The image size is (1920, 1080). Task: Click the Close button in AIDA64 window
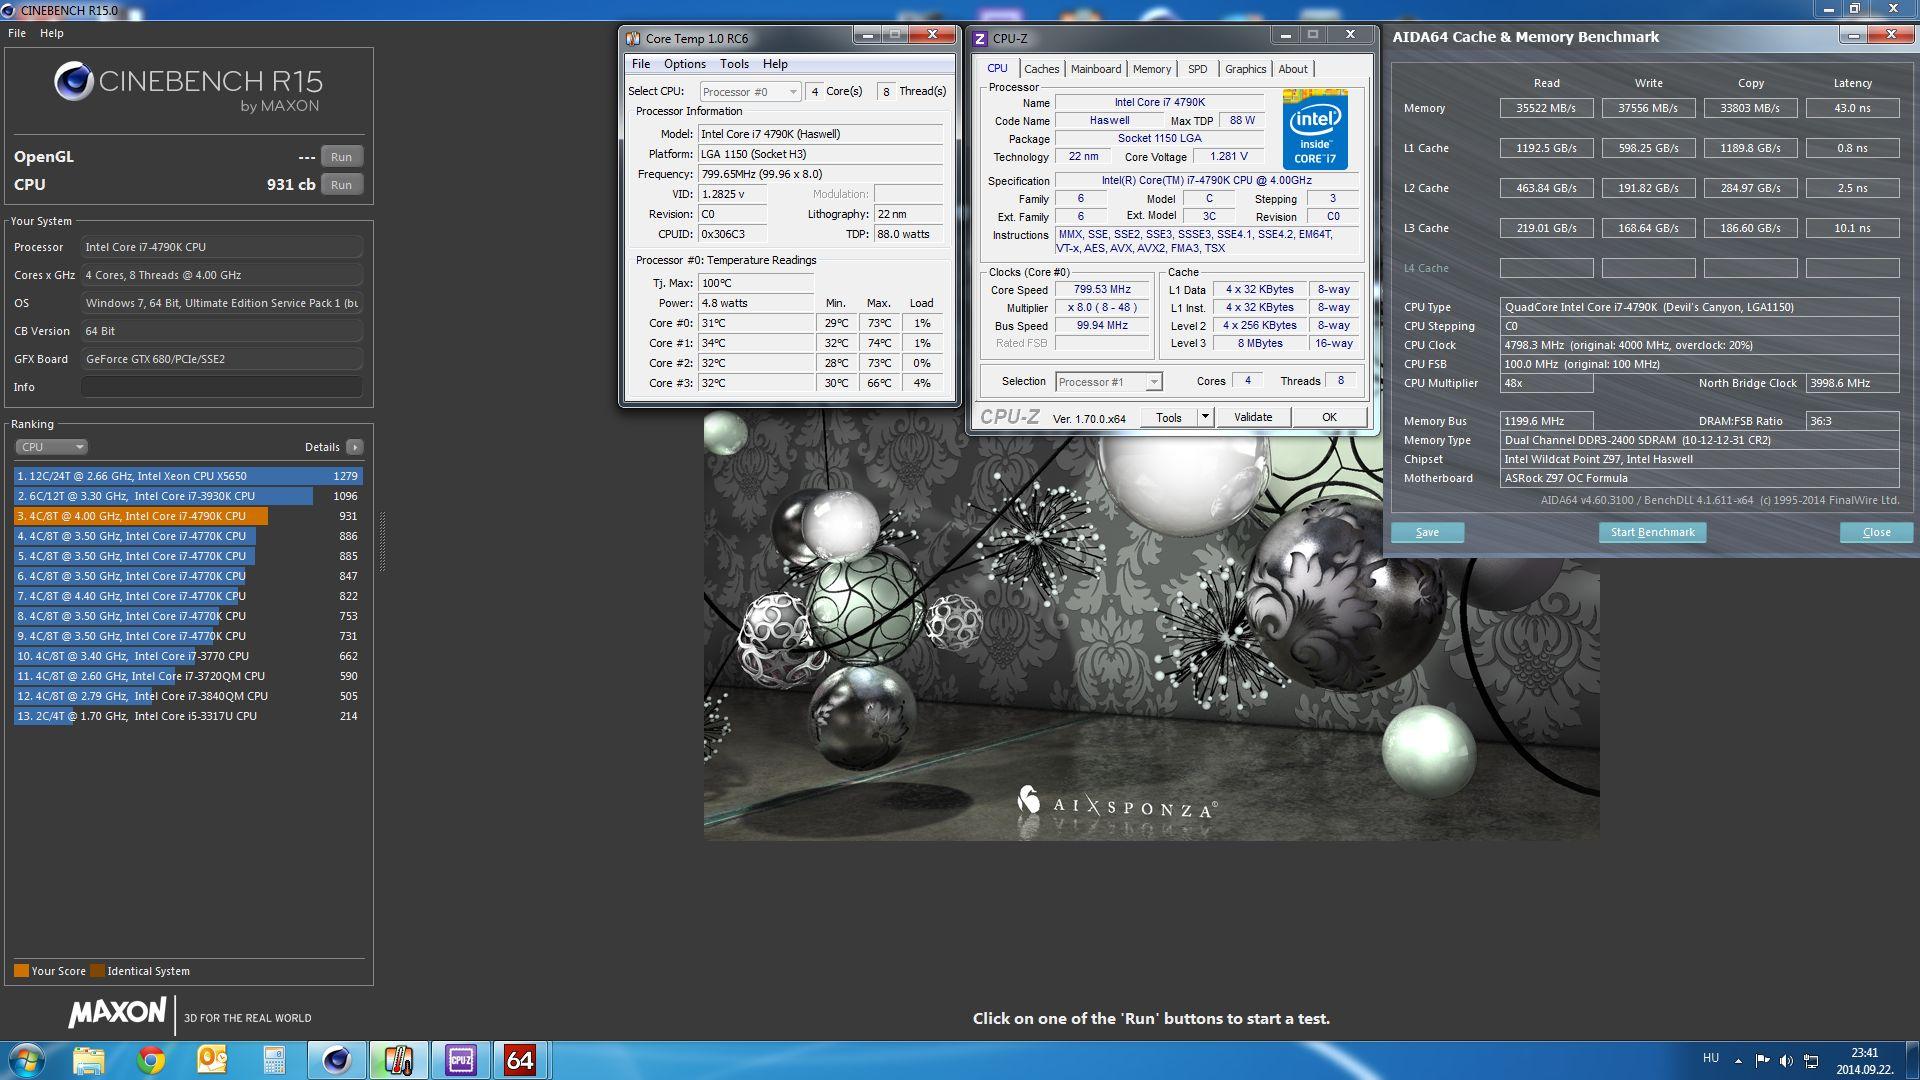1876,533
